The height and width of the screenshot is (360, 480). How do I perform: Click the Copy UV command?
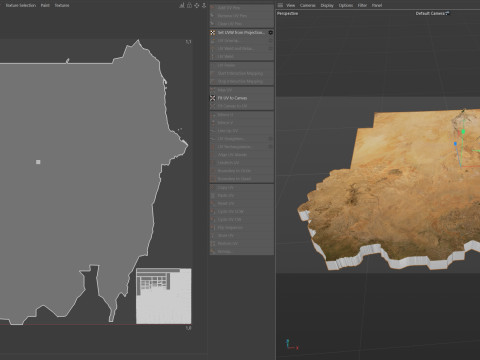pos(242,188)
